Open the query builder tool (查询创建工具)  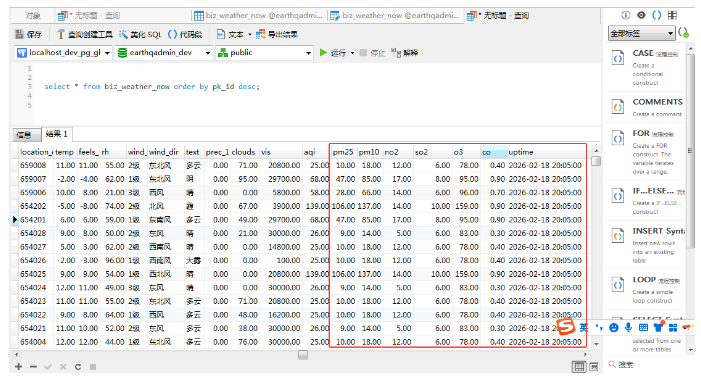point(85,34)
